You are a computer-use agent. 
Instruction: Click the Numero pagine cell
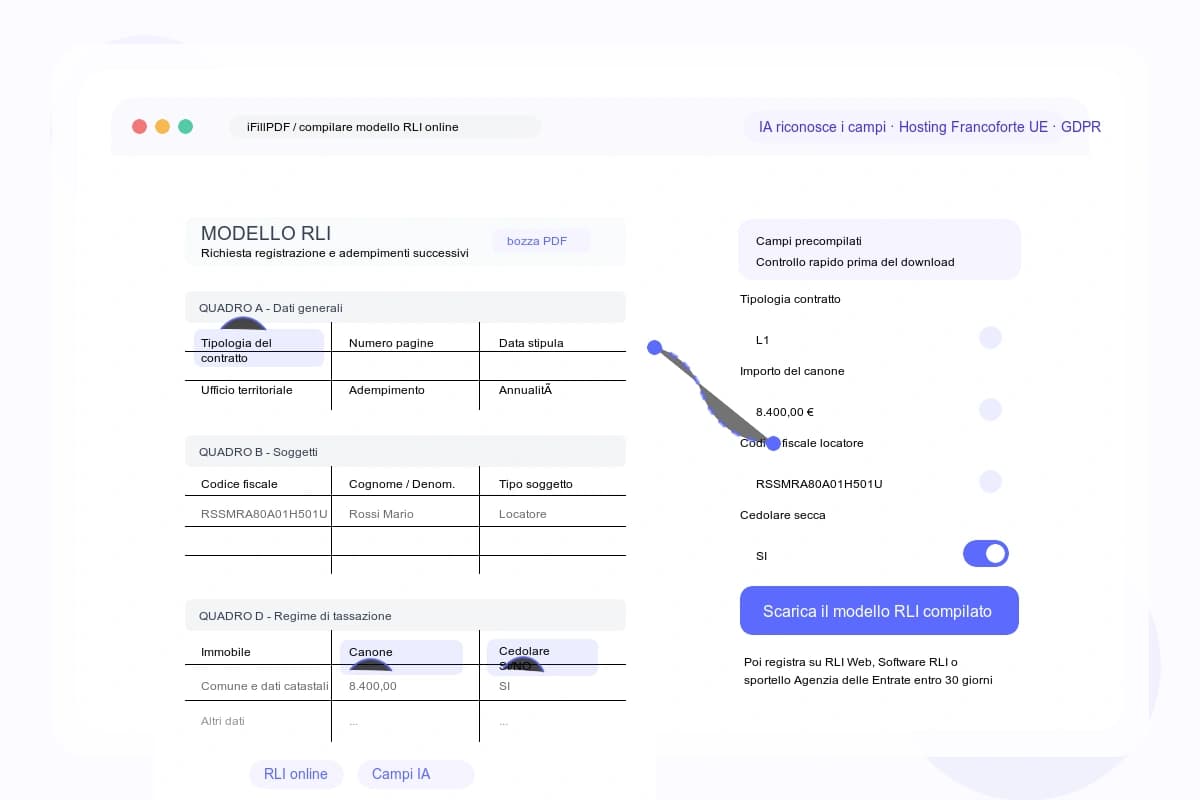(391, 343)
